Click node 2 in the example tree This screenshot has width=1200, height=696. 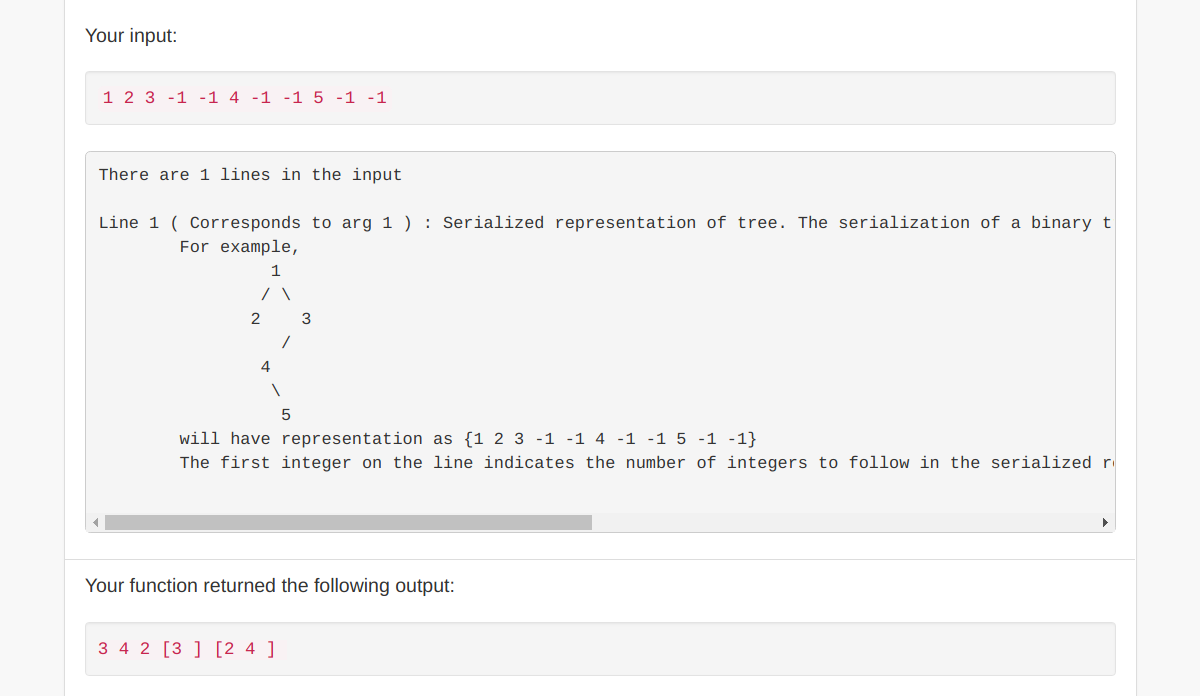pos(255,319)
